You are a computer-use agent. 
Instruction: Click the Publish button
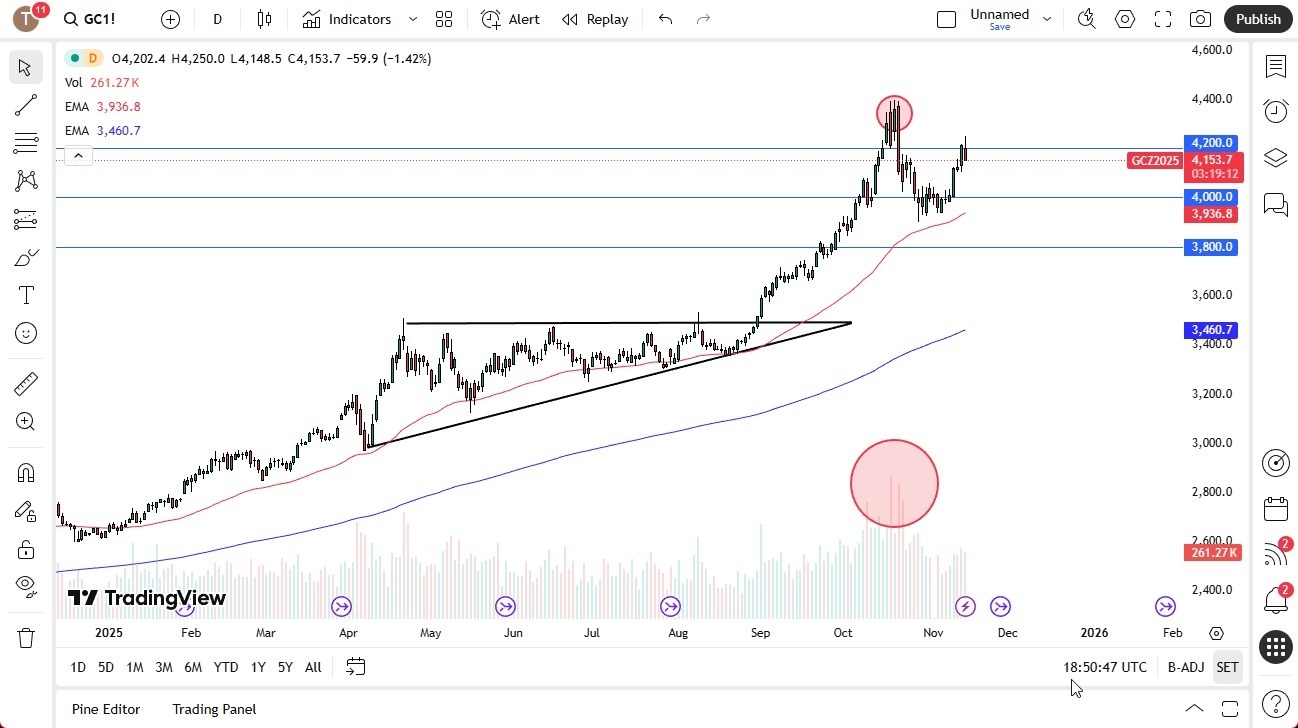pyautogui.click(x=1257, y=18)
